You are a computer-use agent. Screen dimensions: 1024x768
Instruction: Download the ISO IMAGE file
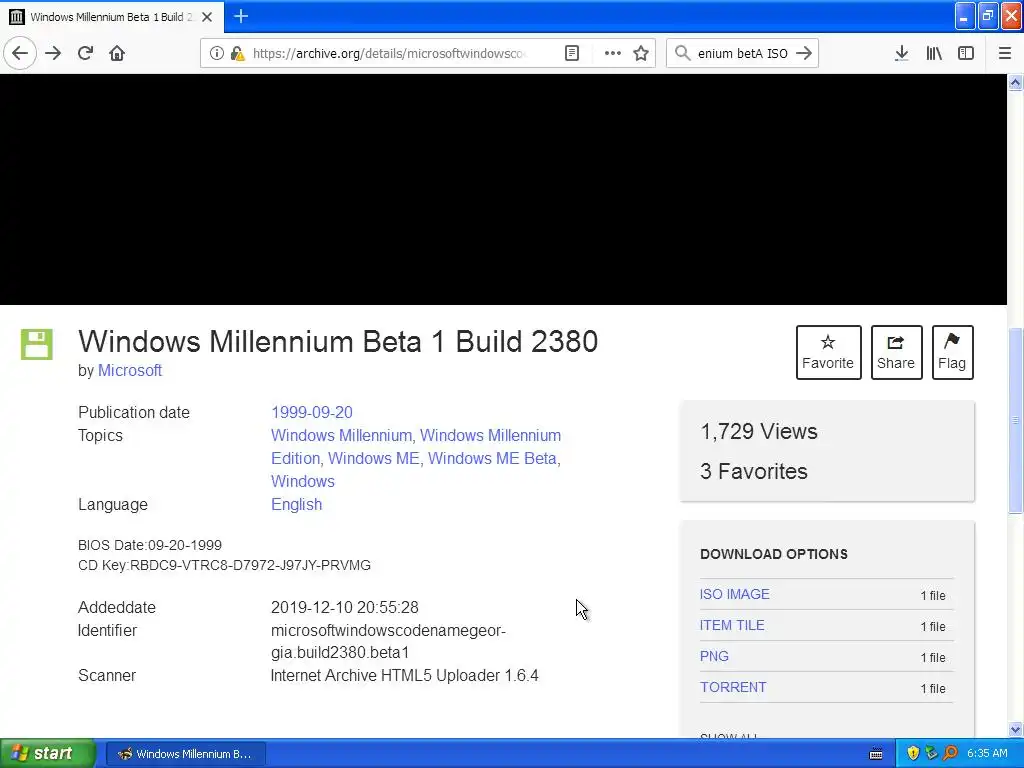coord(734,594)
